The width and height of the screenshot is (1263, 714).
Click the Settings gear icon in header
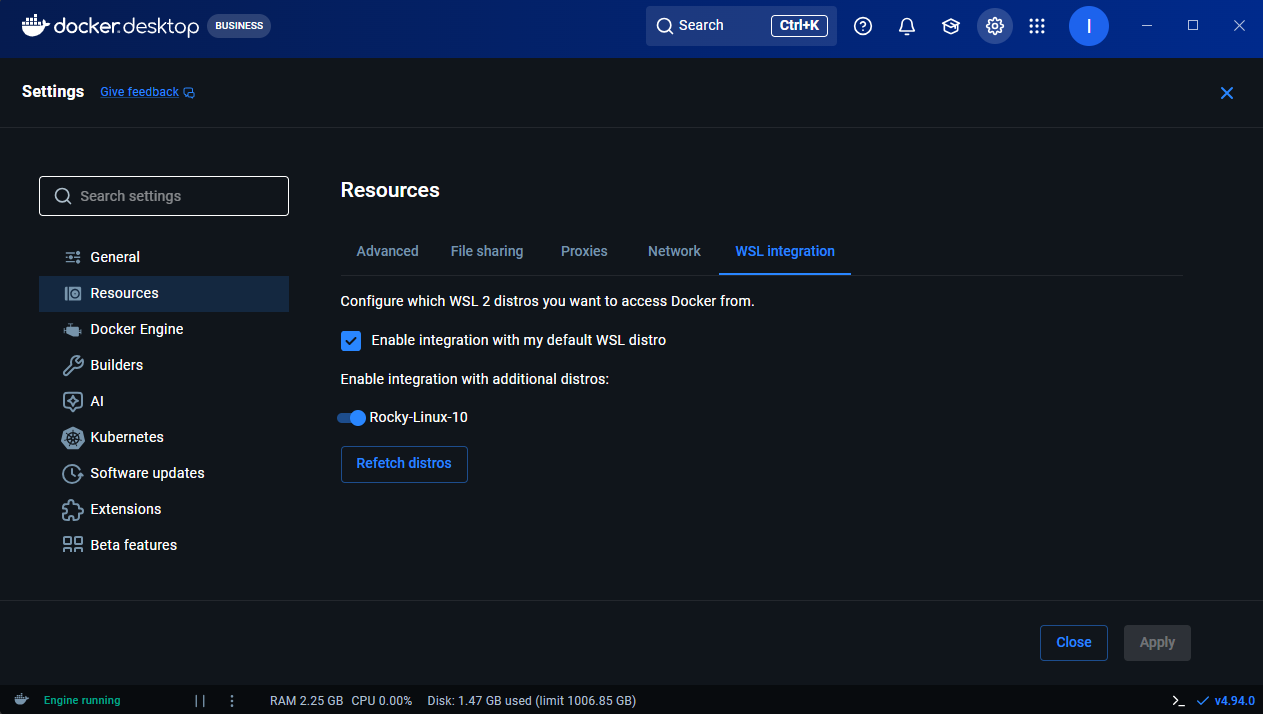(995, 26)
